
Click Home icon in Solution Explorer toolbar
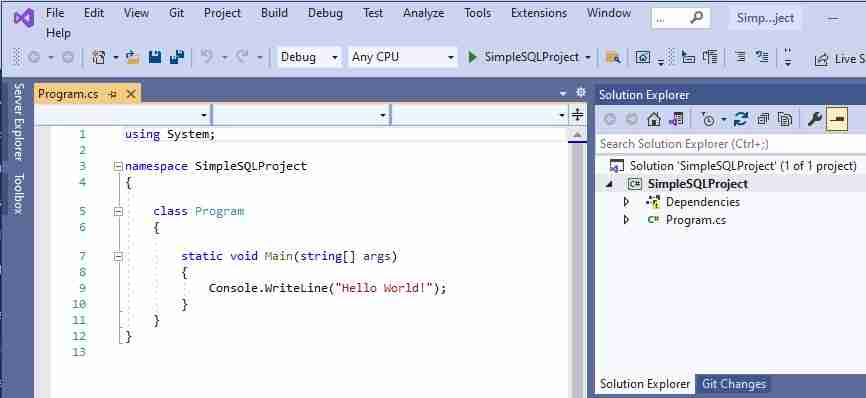[654, 119]
